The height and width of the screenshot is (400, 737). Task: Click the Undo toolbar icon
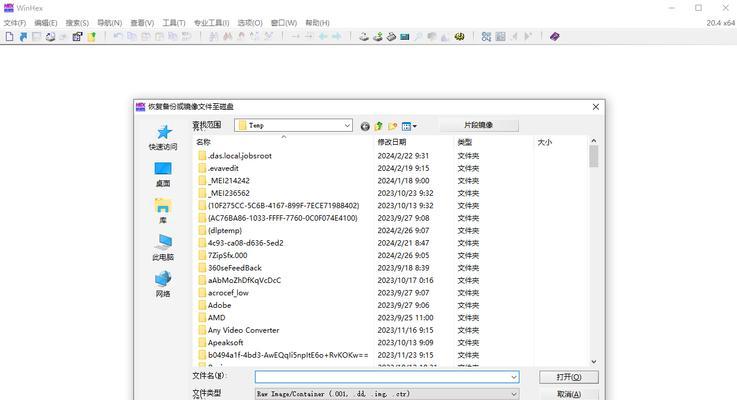pyautogui.click(x=118, y=37)
